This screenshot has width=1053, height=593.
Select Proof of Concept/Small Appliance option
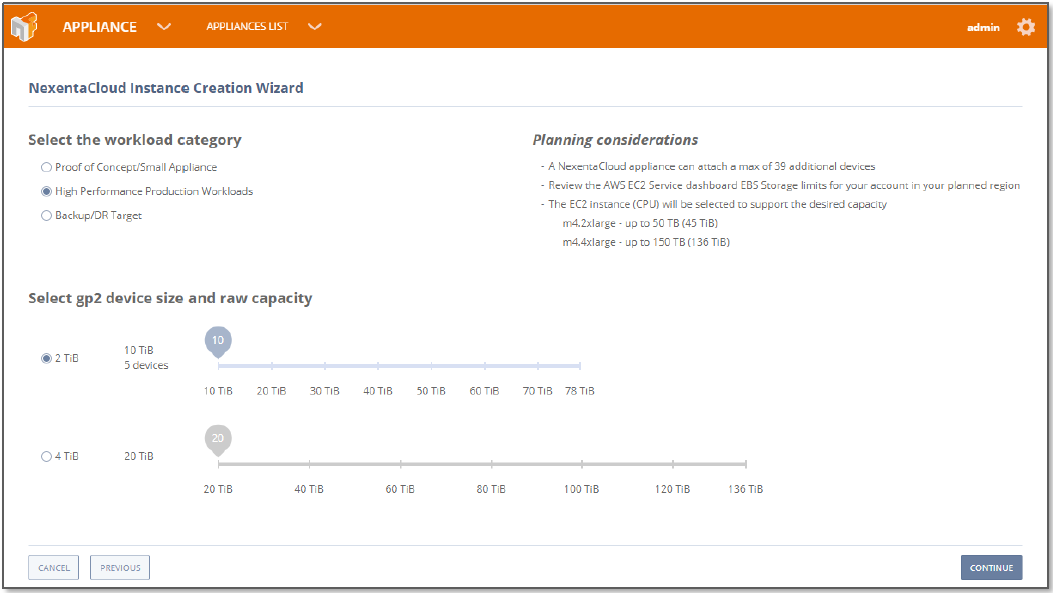(x=46, y=167)
